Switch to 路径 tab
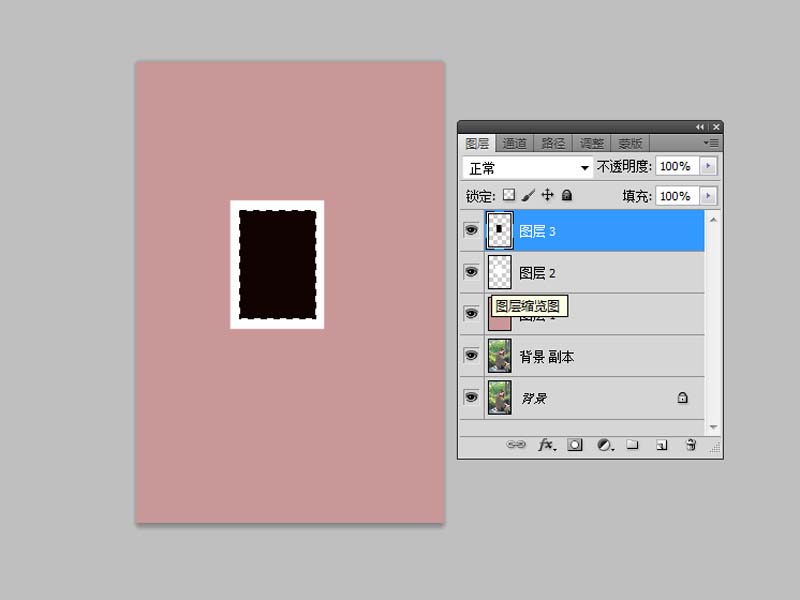The height and width of the screenshot is (600, 800). [553, 143]
